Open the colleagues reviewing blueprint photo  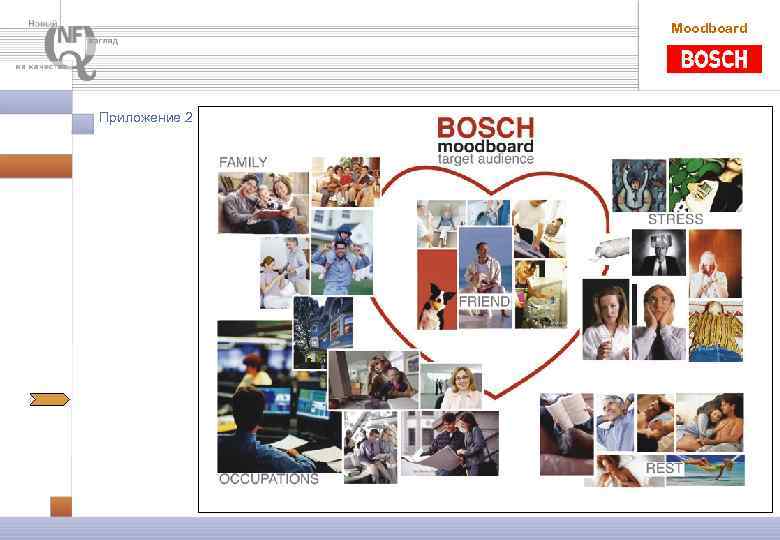450,443
